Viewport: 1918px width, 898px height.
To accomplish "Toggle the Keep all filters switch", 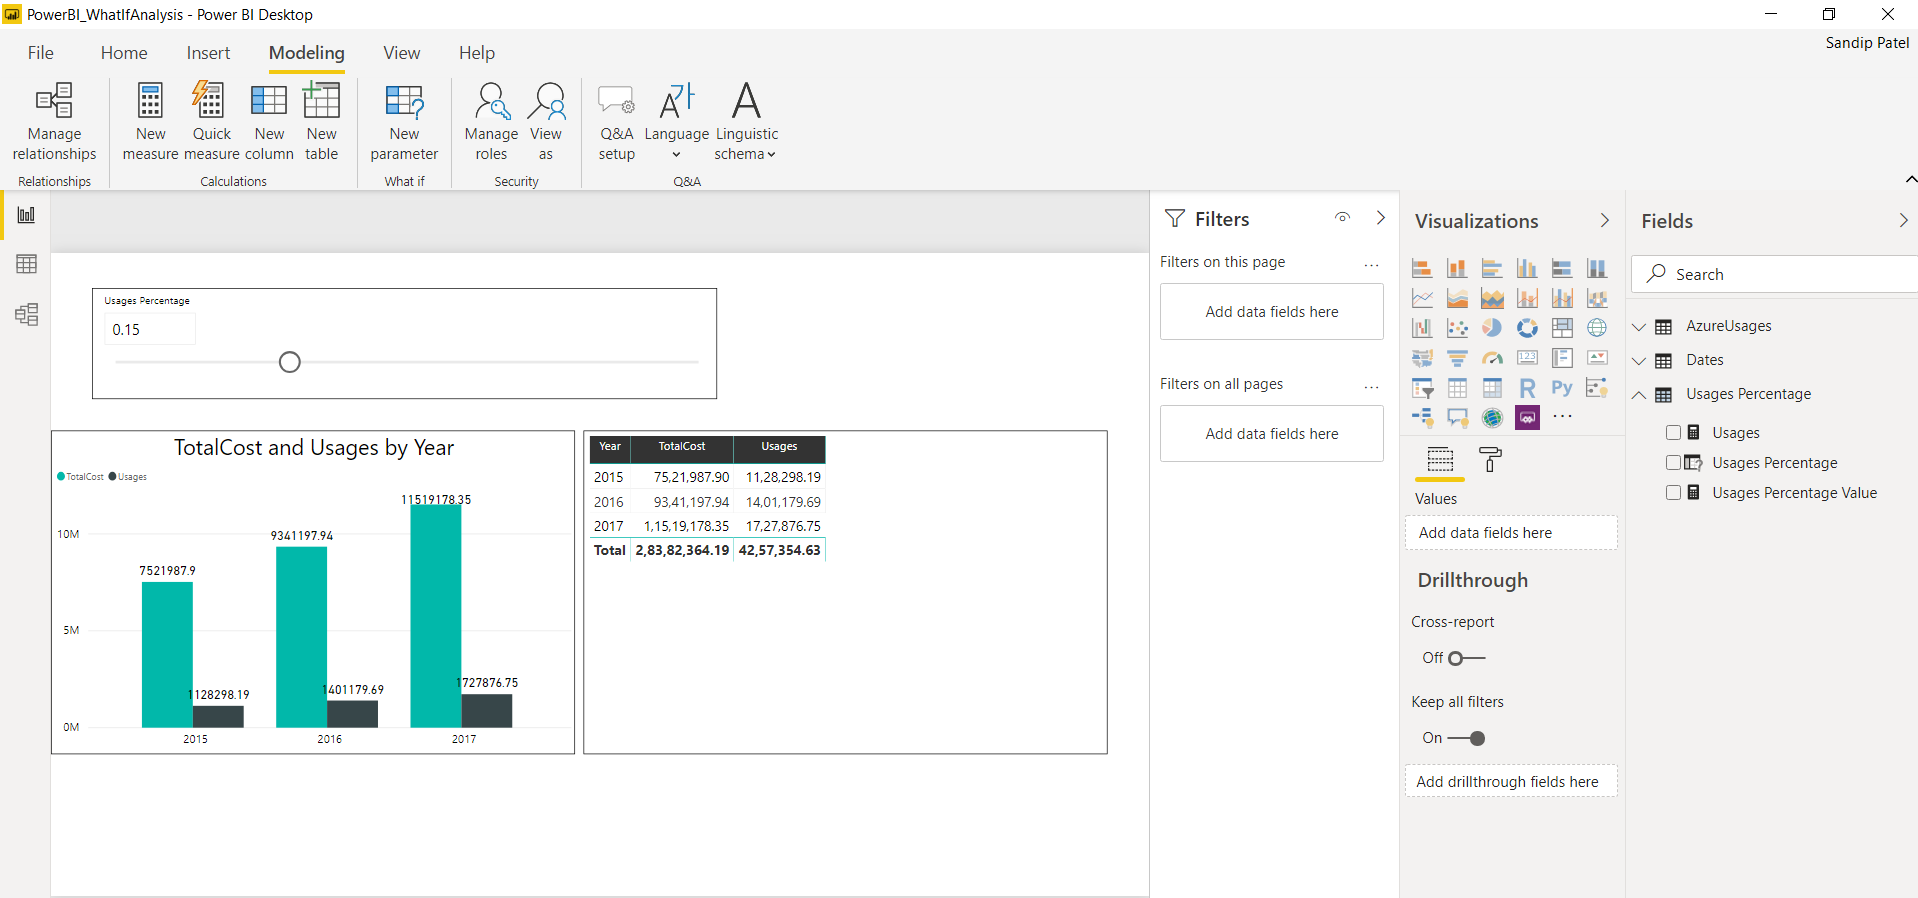I will [x=1467, y=738].
